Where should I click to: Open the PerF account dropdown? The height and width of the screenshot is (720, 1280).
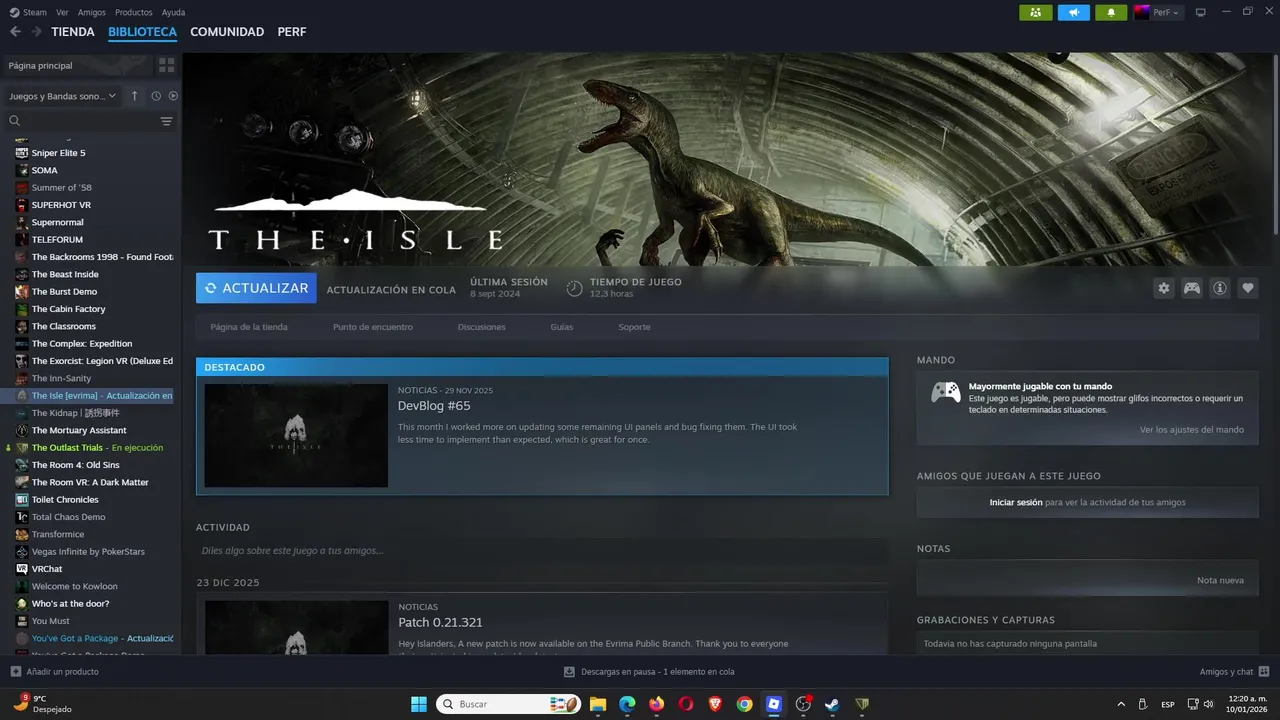(x=1157, y=12)
